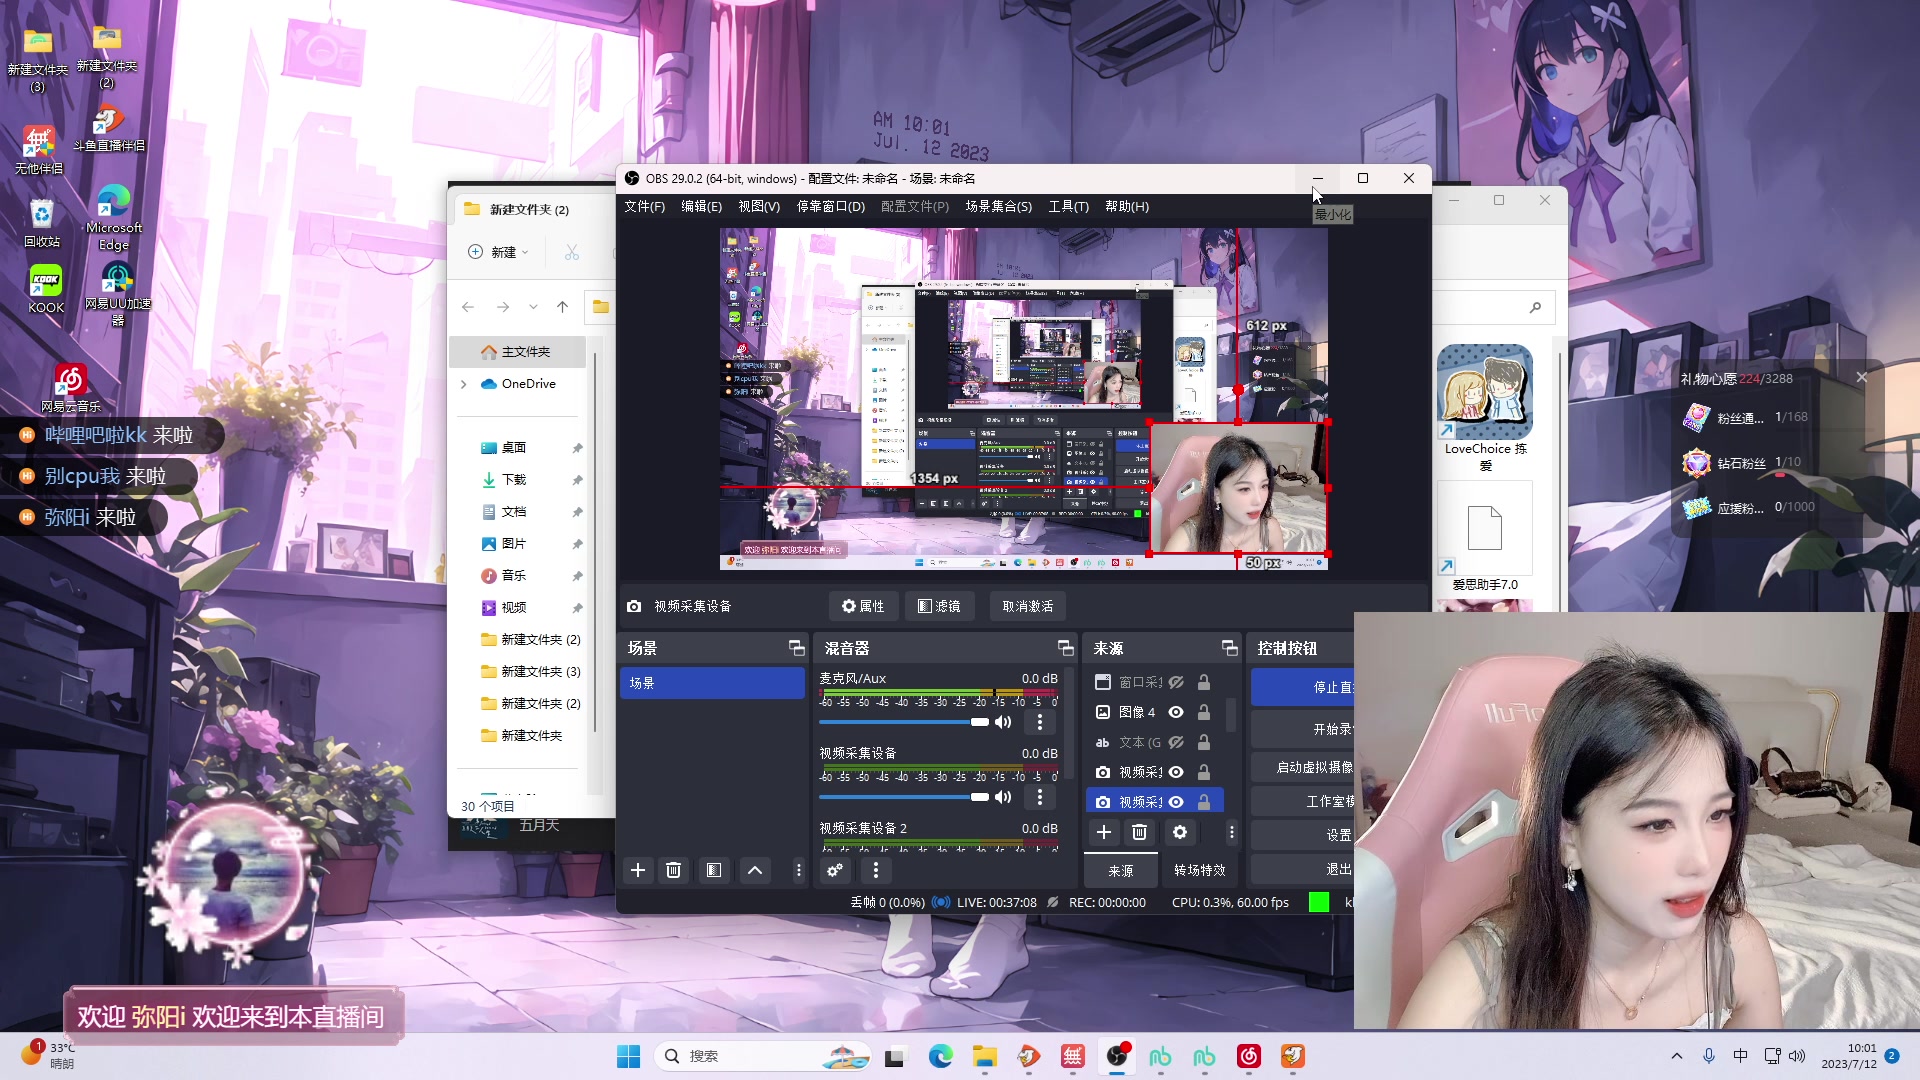The width and height of the screenshot is (1920, 1080).
Task: Switch to 转场特效 tab
Action: [1199, 870]
